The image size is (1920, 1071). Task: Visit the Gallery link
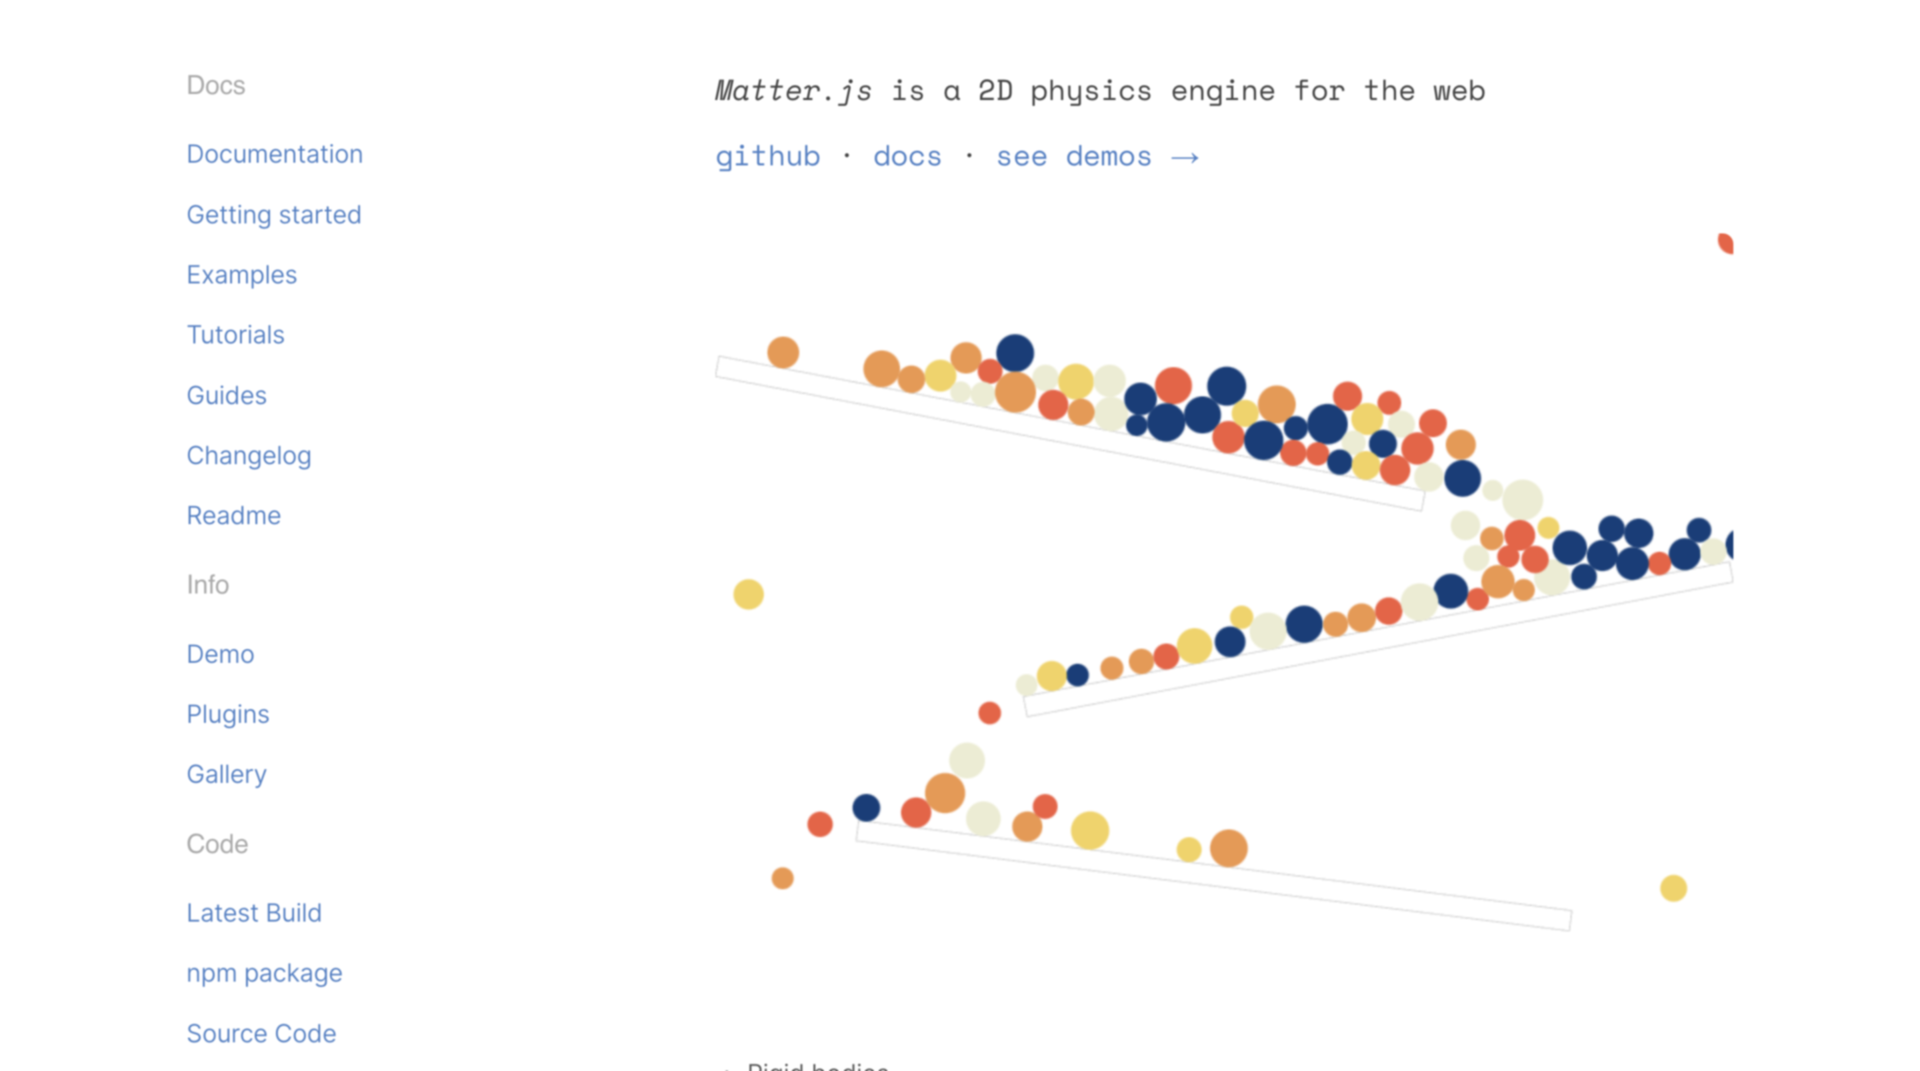[x=226, y=774]
